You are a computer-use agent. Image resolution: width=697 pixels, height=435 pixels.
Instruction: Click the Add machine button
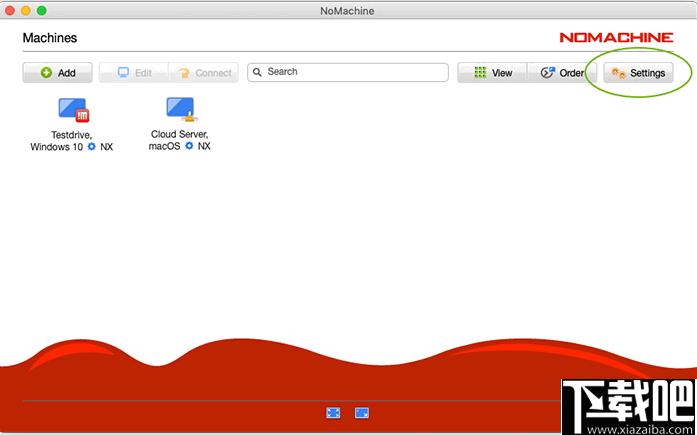(x=57, y=72)
